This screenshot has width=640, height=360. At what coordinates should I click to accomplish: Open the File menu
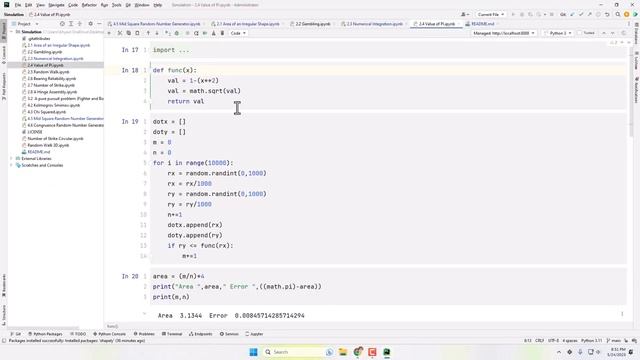tap(18, 5)
